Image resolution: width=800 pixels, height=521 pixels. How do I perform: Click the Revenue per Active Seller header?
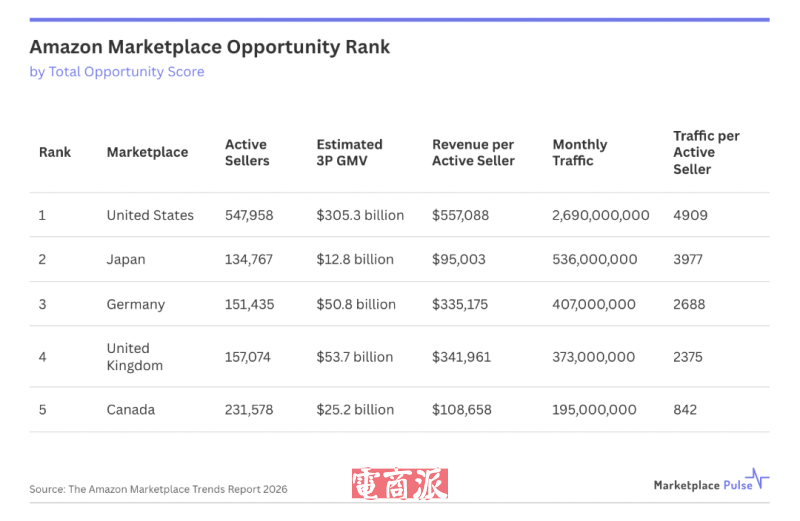click(x=473, y=152)
